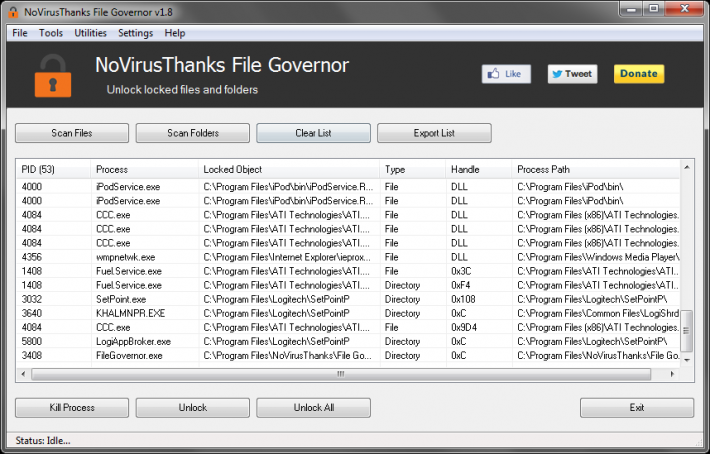Click handle value 0x108
This screenshot has height=454, width=710.
[x=463, y=299]
